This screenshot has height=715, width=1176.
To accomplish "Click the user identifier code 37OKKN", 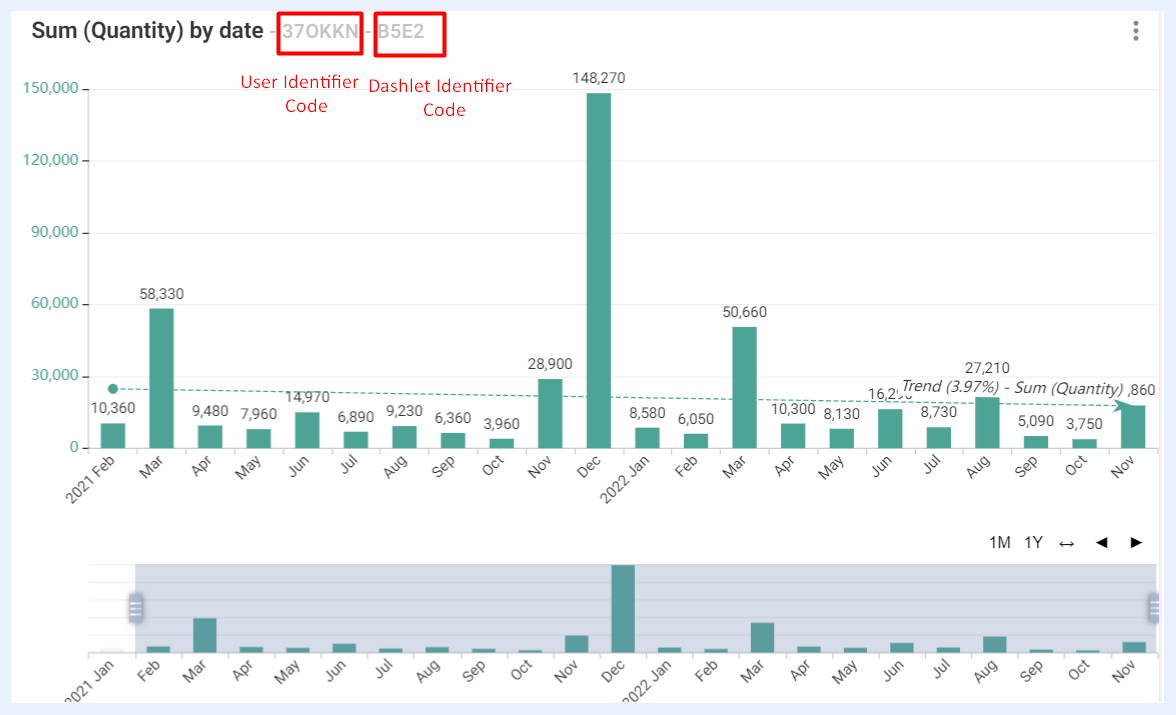I will pyautogui.click(x=320, y=32).
